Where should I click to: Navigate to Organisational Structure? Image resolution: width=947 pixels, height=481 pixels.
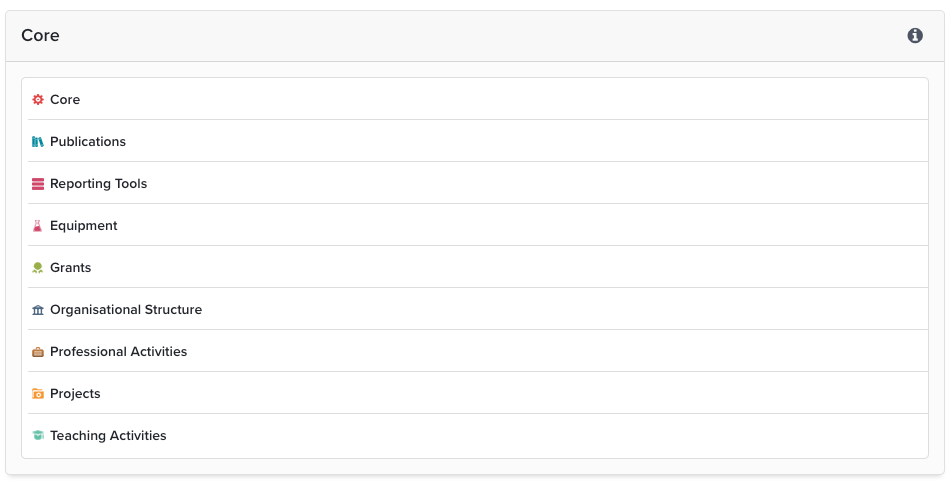126,310
